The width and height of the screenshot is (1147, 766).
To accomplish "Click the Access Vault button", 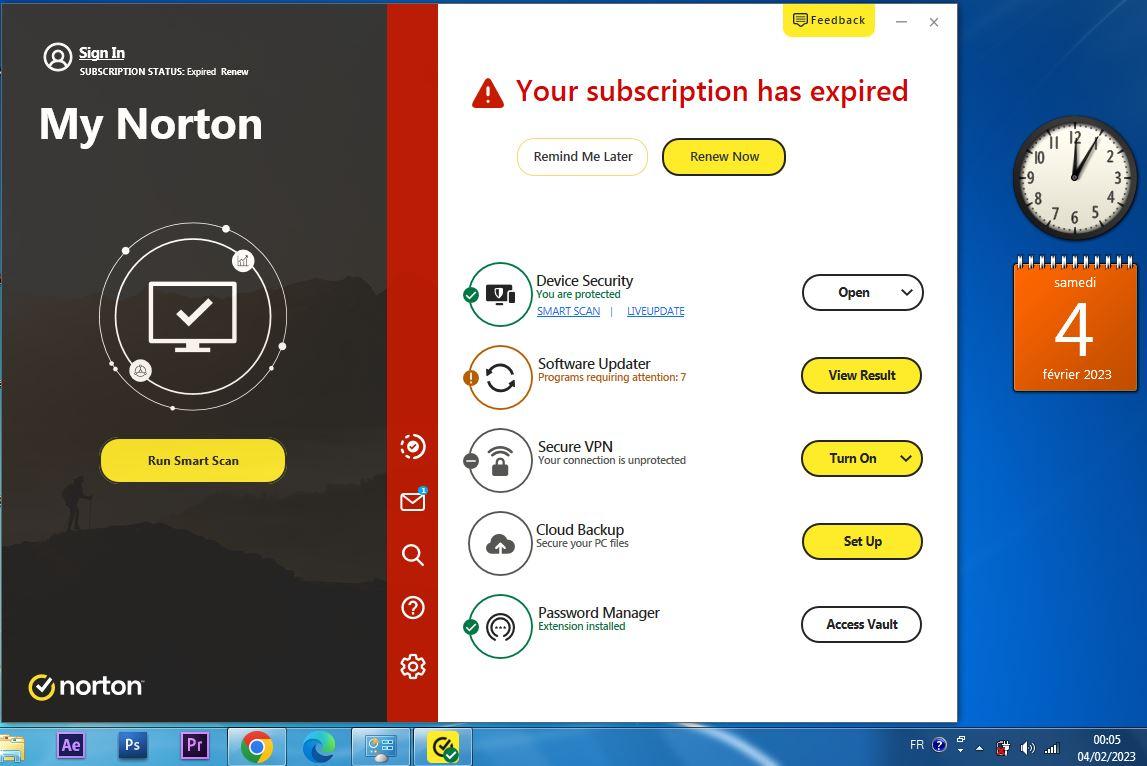I will click(862, 624).
